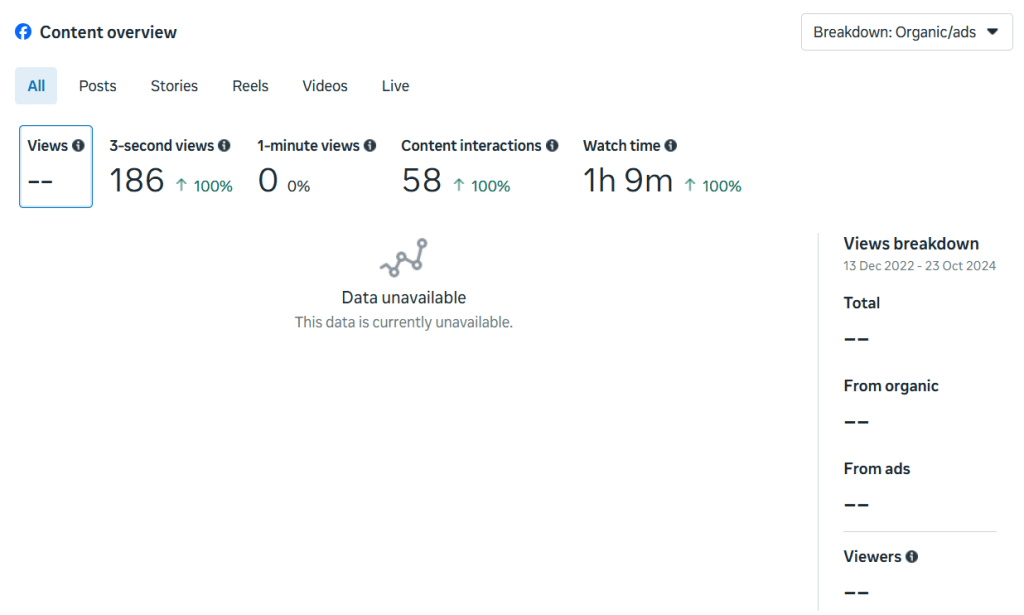Click info icon beside Watch time
This screenshot has height=615, width=1024.
pos(670,146)
